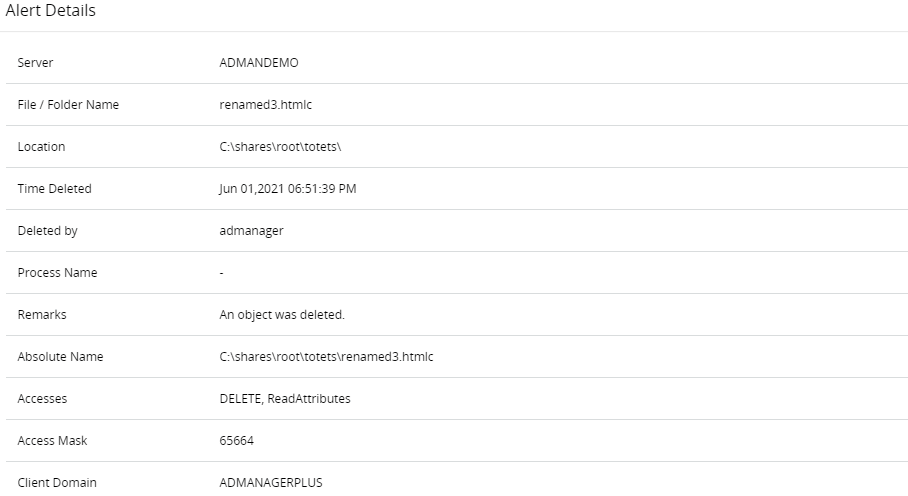
Task: Click the Access Mask label
Action: click(53, 441)
